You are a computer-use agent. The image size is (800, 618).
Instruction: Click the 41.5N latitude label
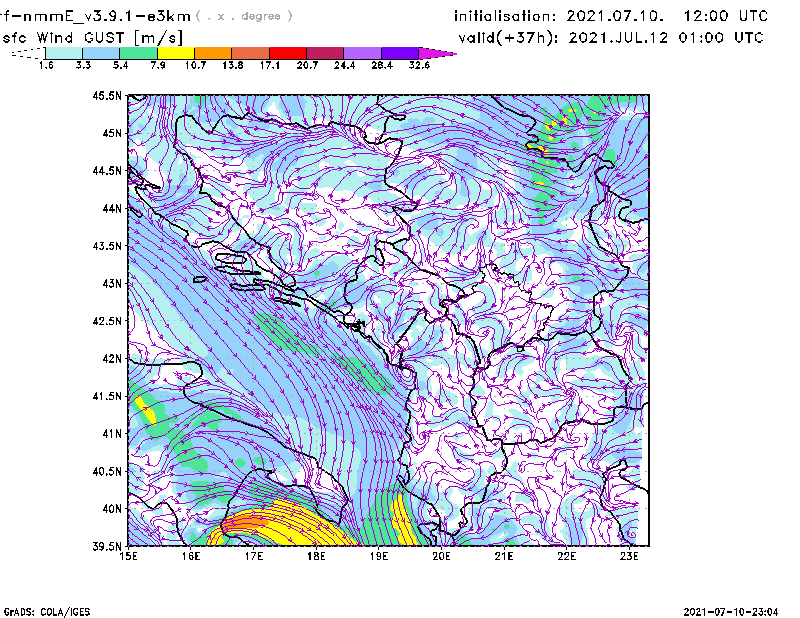click(x=107, y=396)
